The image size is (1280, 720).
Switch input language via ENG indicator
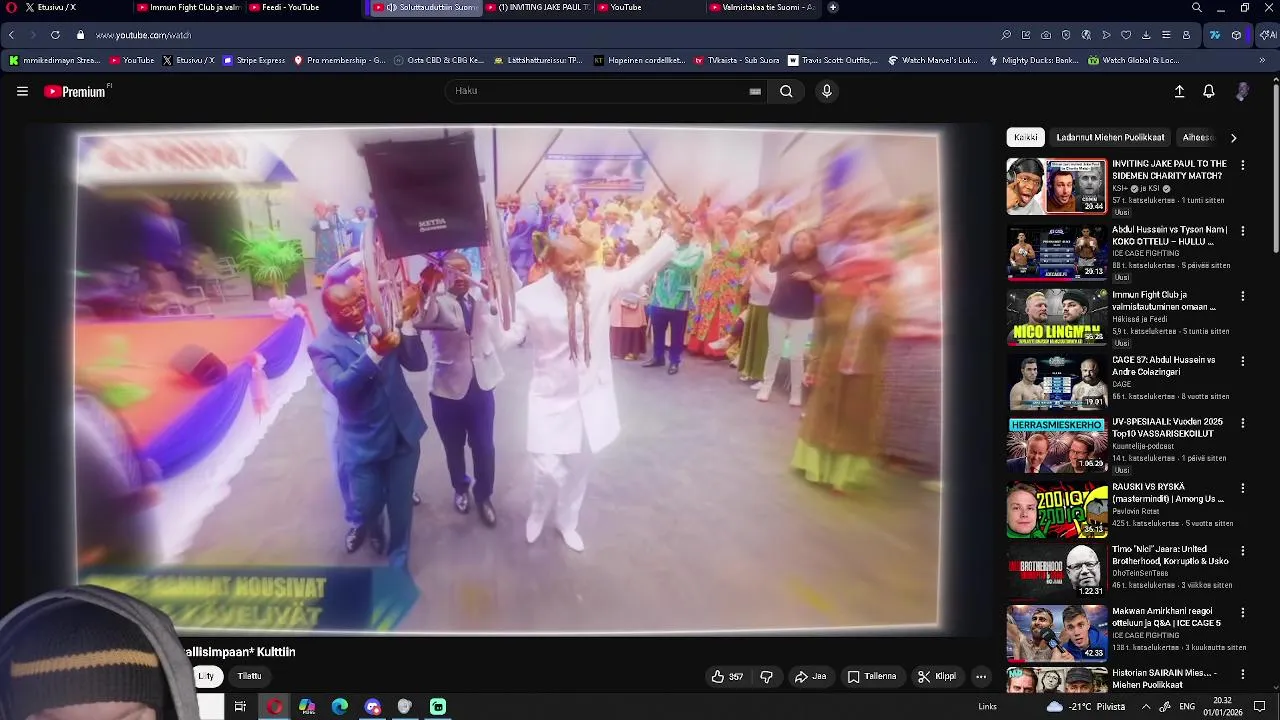tap(1187, 707)
